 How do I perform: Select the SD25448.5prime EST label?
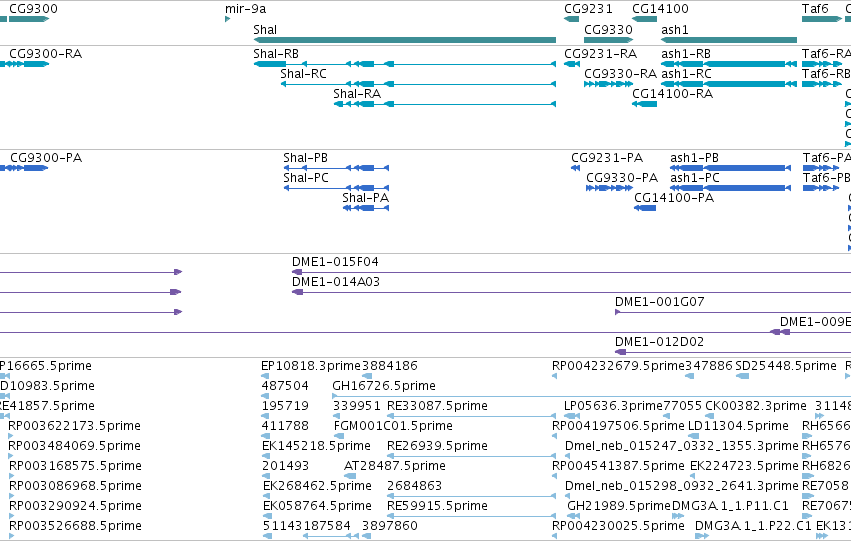point(785,366)
